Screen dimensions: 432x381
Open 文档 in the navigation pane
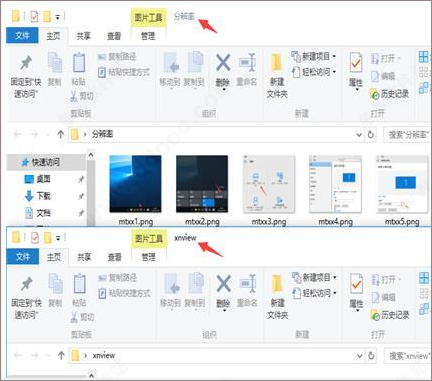38,212
